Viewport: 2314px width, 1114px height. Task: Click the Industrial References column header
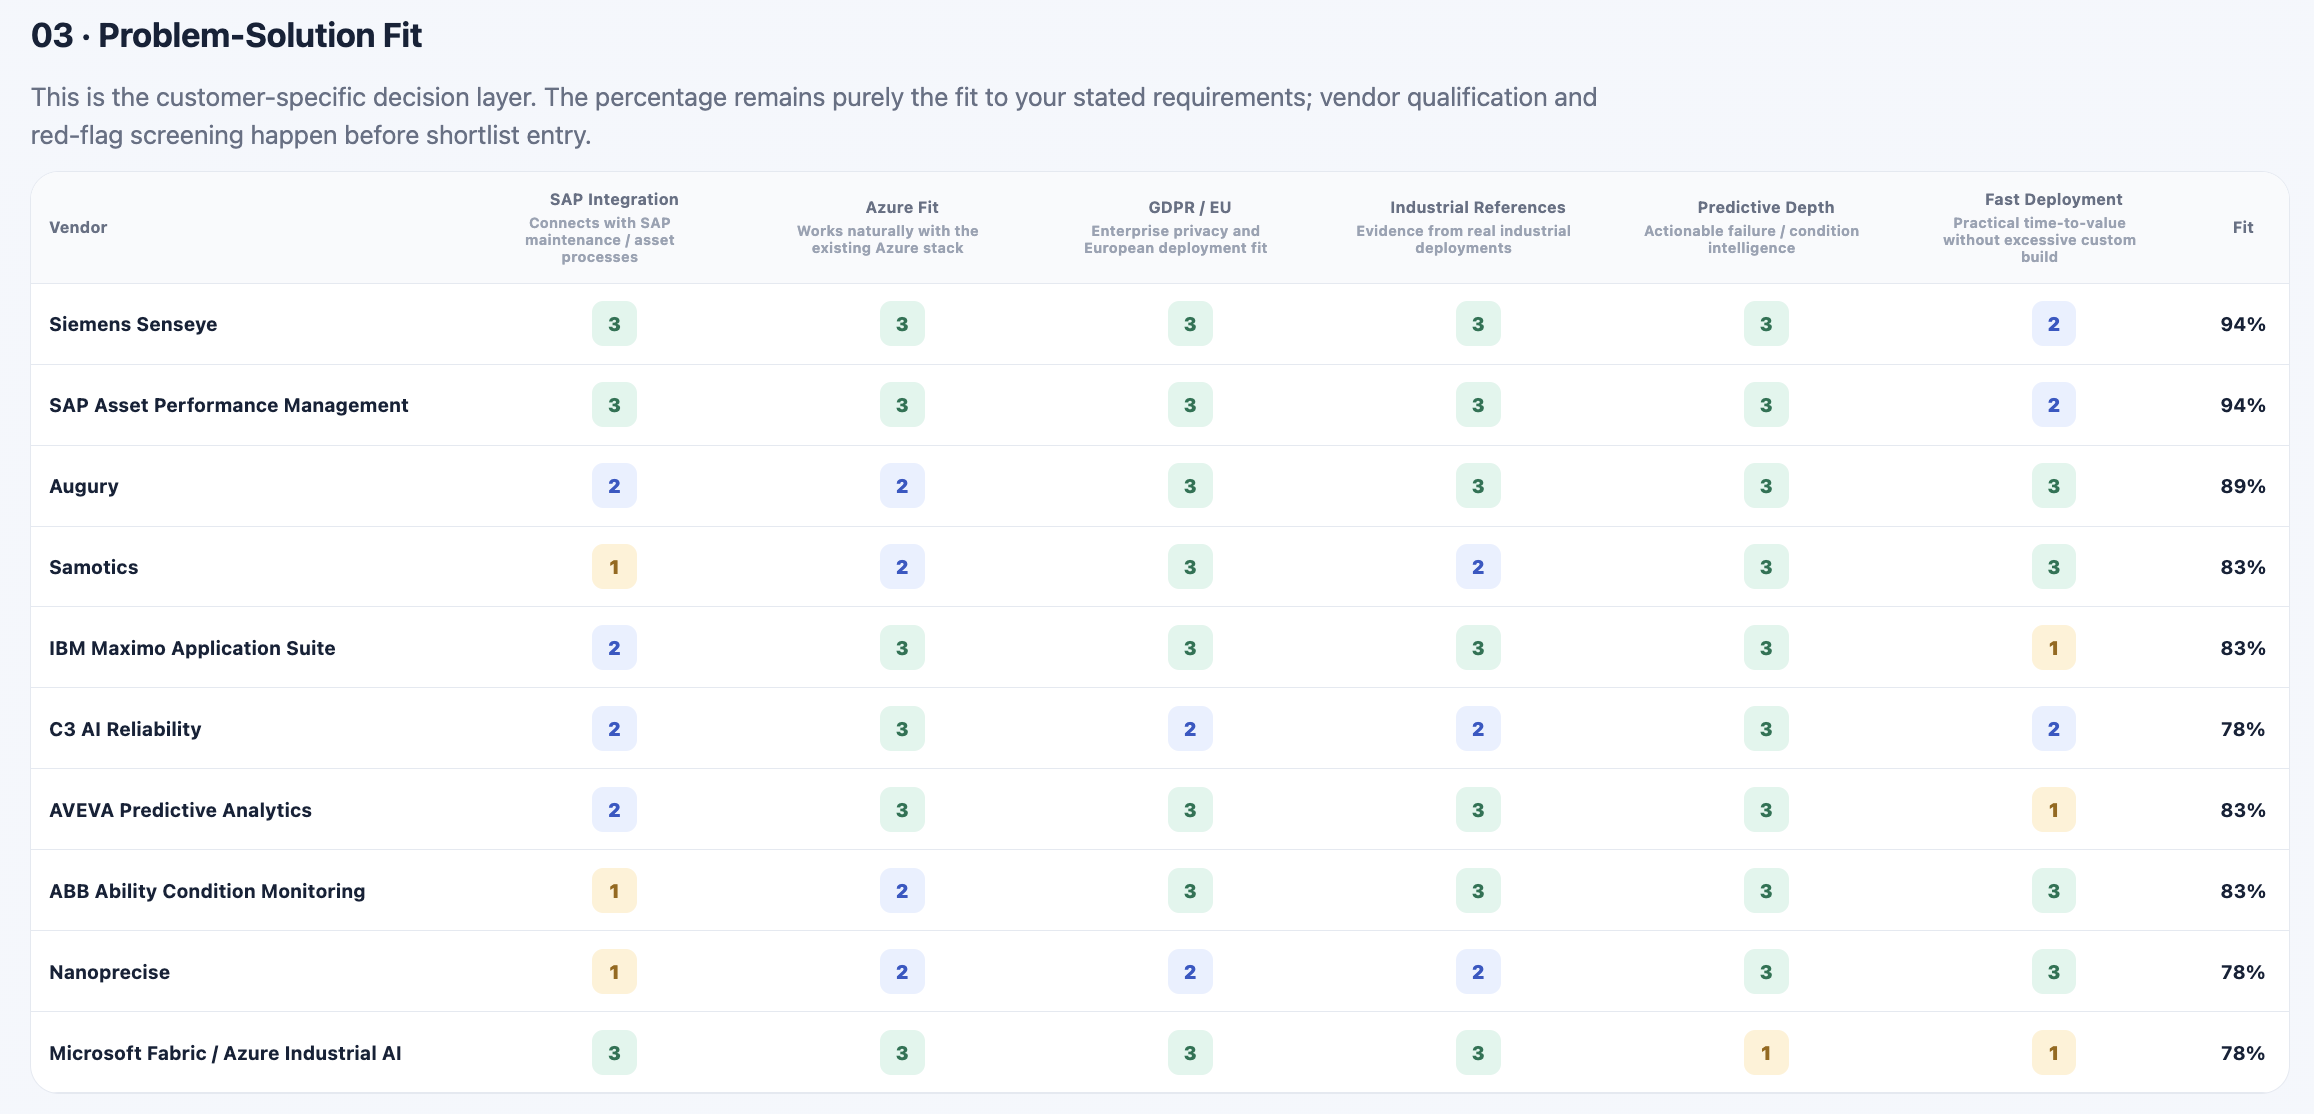point(1478,207)
